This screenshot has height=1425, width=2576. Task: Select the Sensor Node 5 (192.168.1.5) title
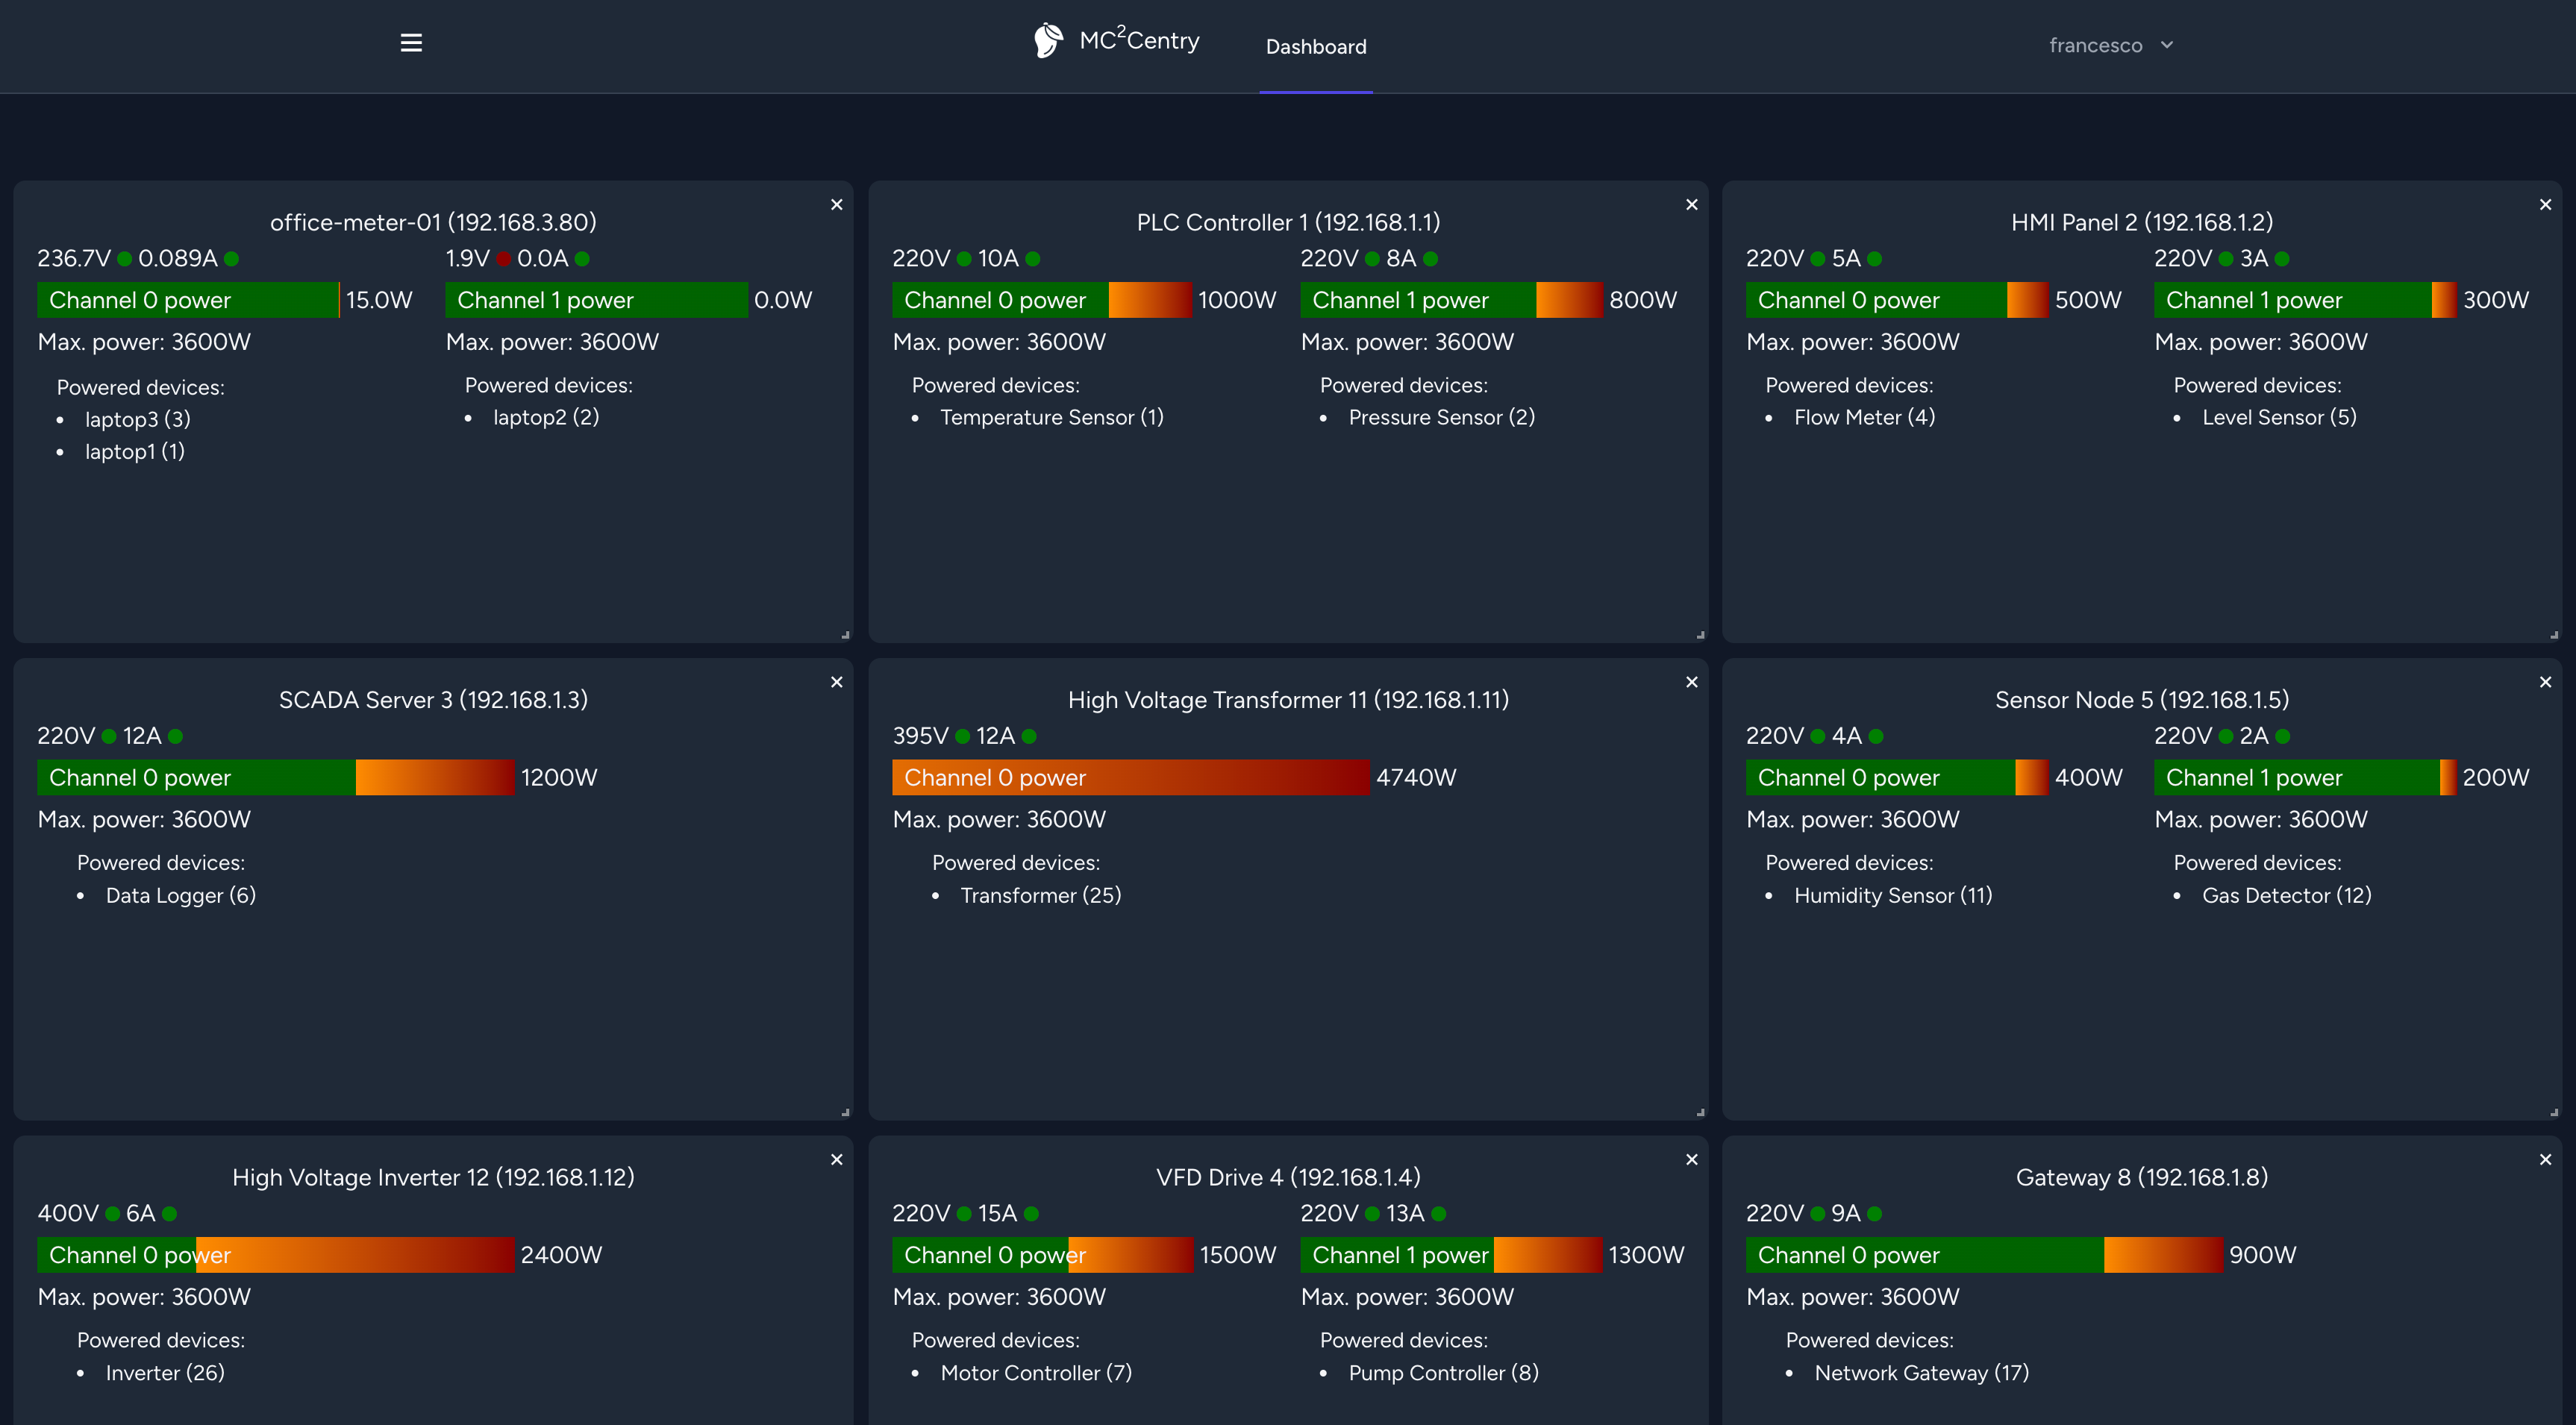[x=2142, y=700]
